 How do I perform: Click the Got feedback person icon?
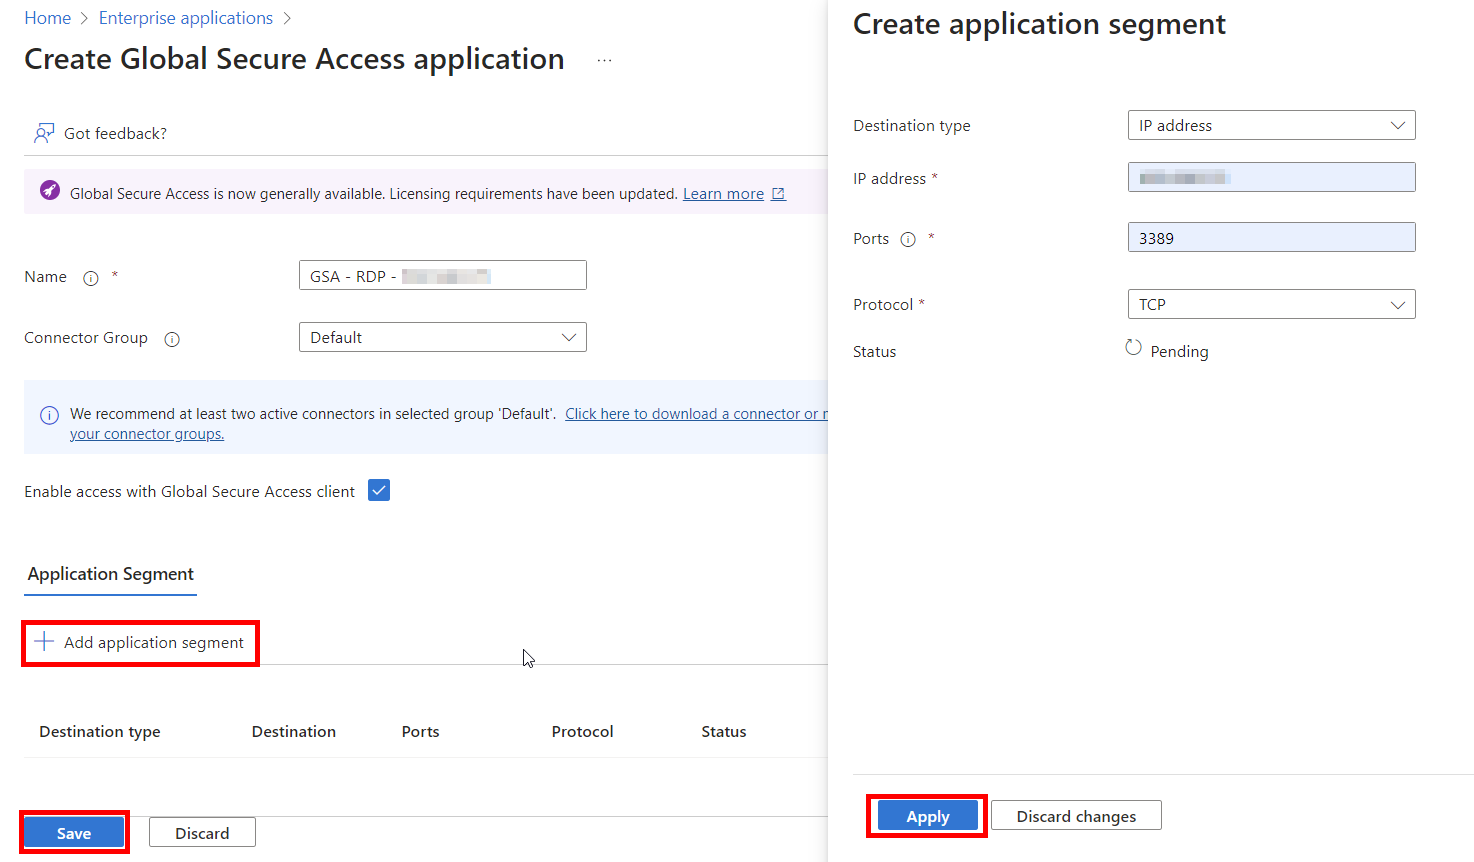click(44, 133)
